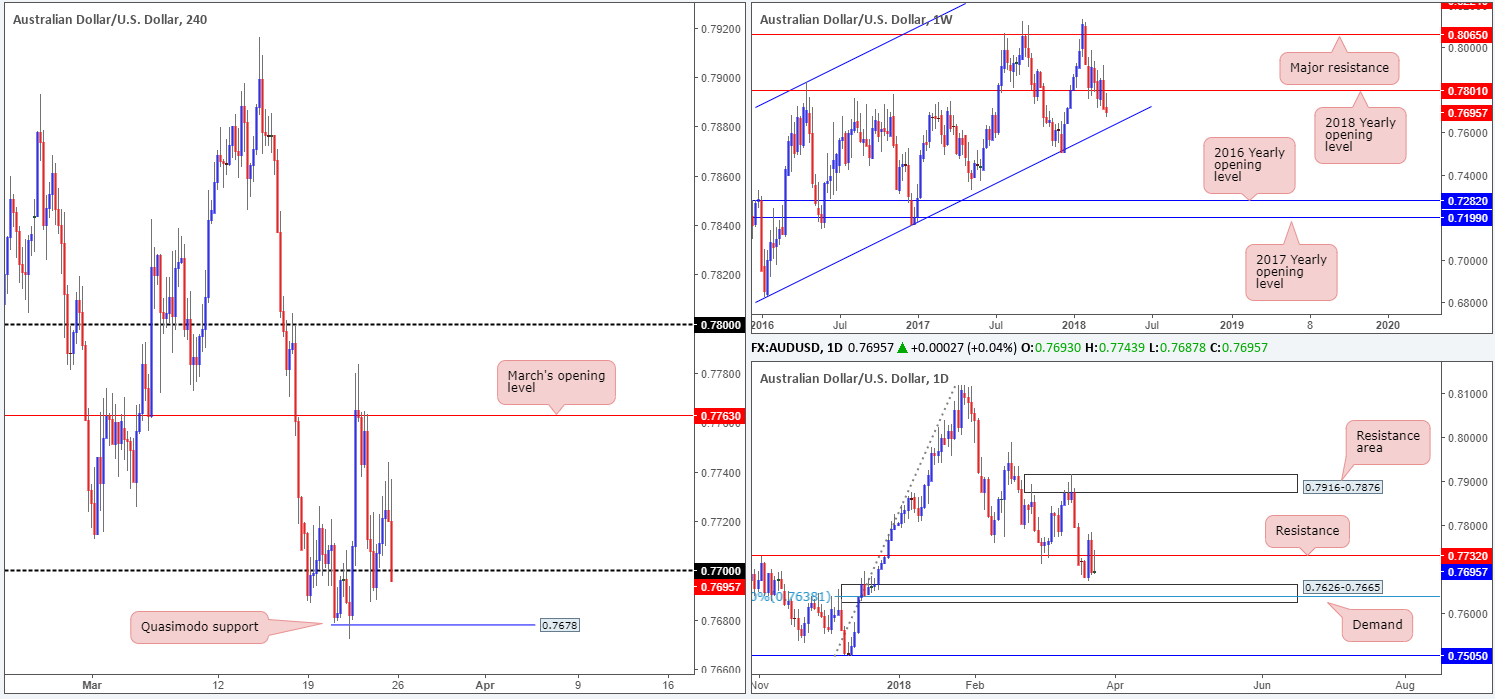Click the red 0.80650 weekly price label
Viewport: 1495px width, 699px height.
point(1466,34)
